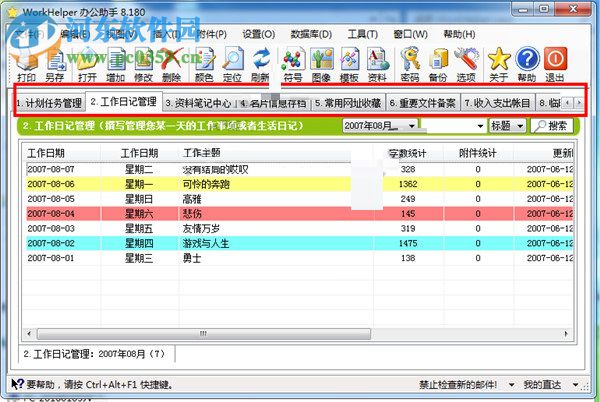Viewport: 600px width, 402px height.
Task: Open the 标题 search field dropdown
Action: pyautogui.click(x=520, y=126)
